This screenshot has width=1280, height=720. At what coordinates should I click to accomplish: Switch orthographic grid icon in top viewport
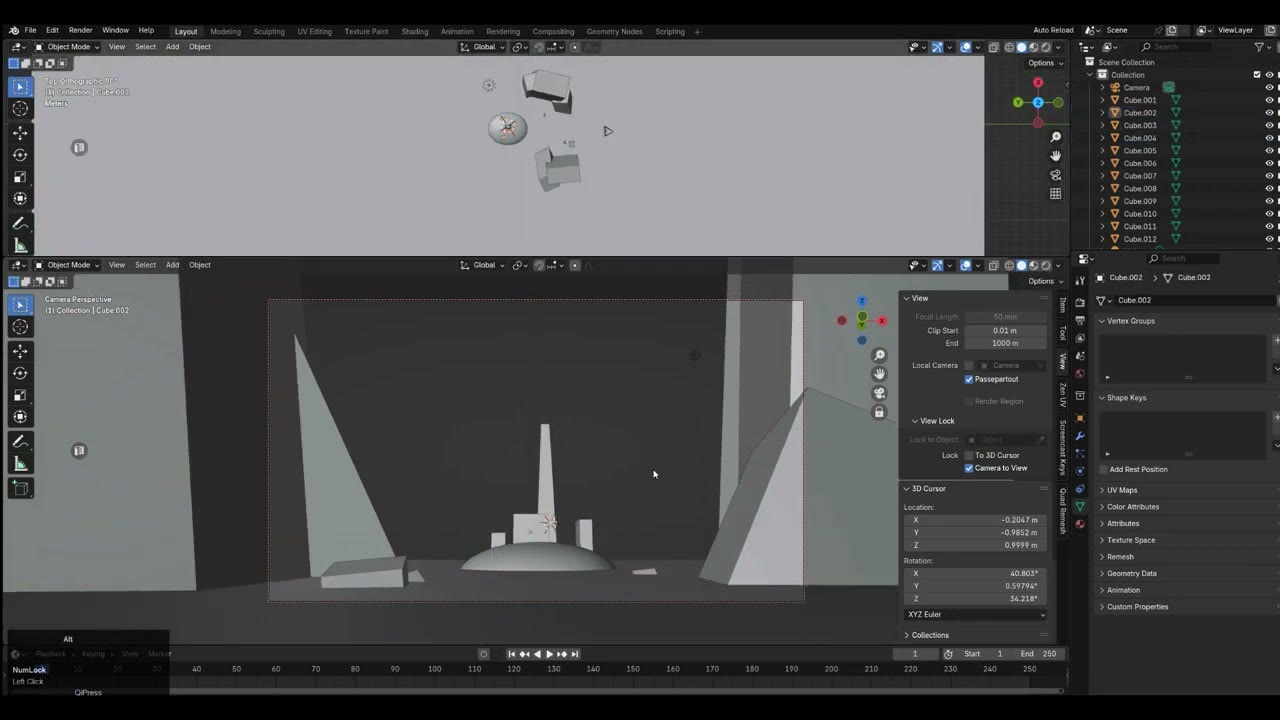tap(1055, 194)
